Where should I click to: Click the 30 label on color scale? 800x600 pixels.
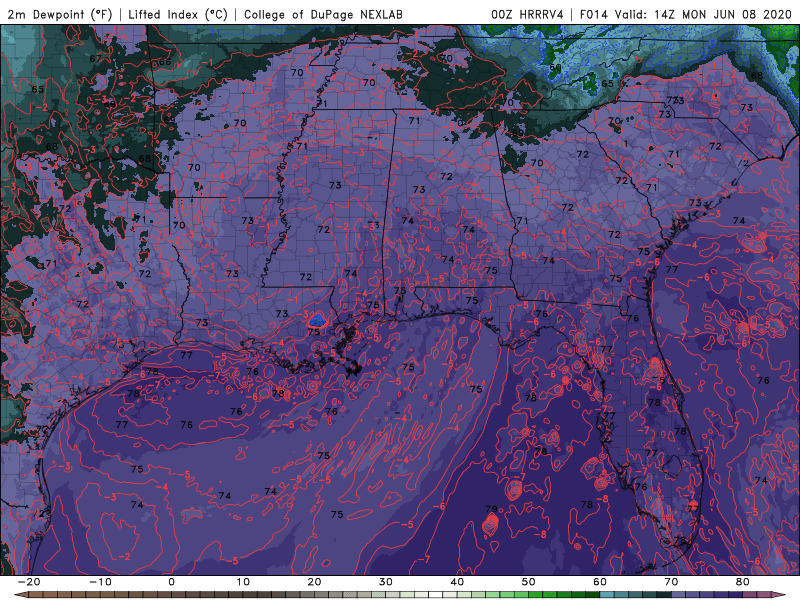(x=386, y=582)
